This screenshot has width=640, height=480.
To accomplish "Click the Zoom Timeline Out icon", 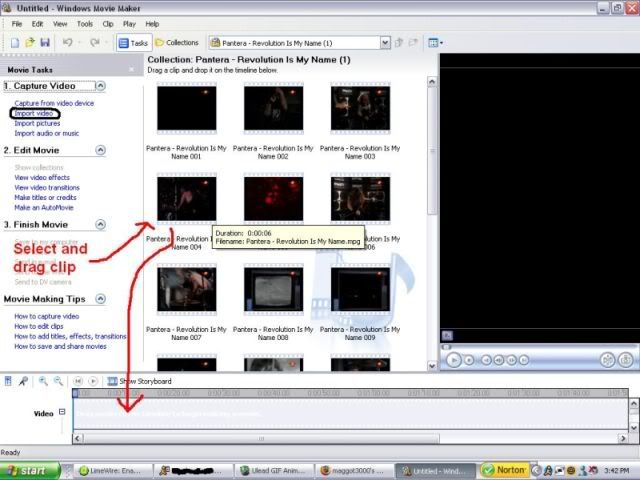I will [58, 381].
